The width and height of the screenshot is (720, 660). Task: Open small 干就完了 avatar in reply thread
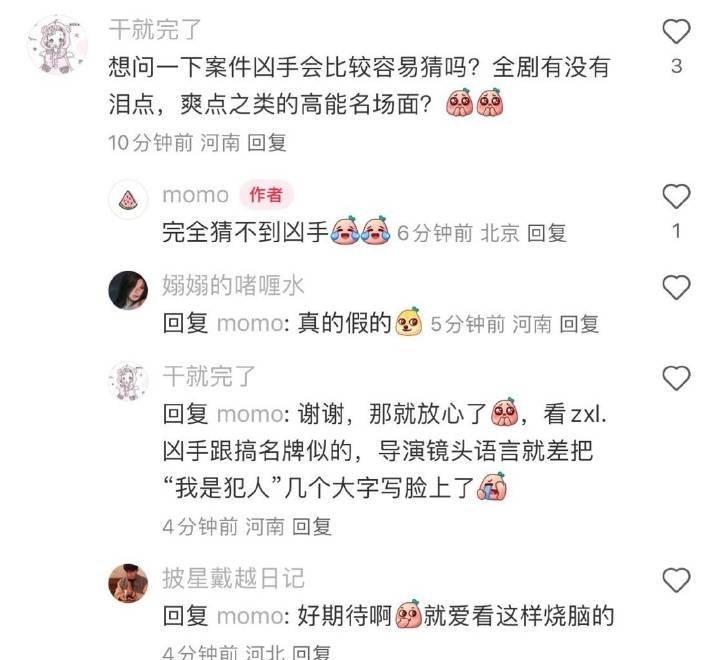click(x=128, y=381)
